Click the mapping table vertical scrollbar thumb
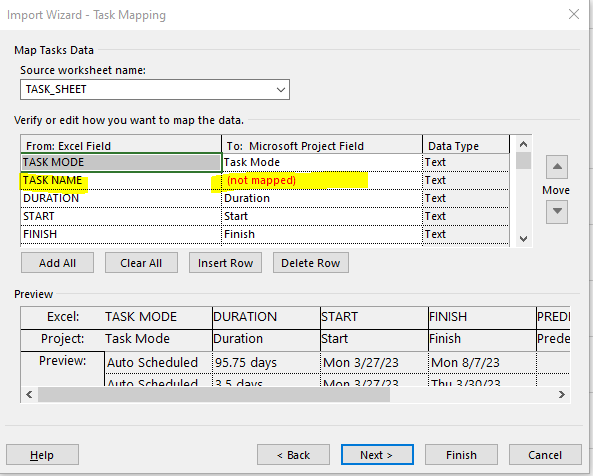593x476 pixels. point(523,160)
